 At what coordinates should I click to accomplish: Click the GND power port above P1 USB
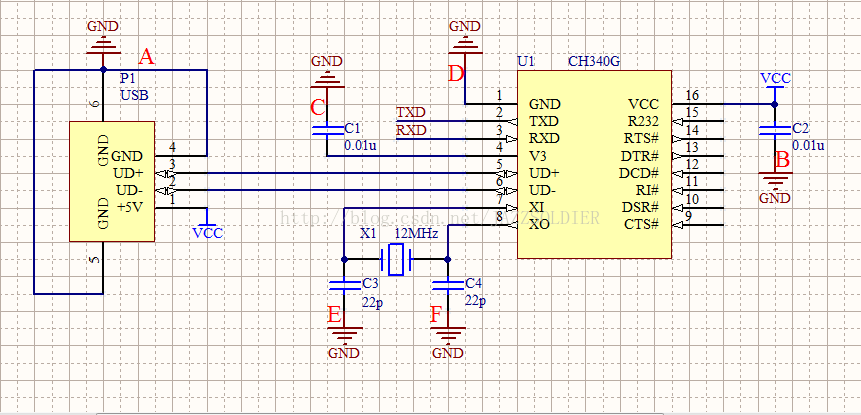[103, 38]
